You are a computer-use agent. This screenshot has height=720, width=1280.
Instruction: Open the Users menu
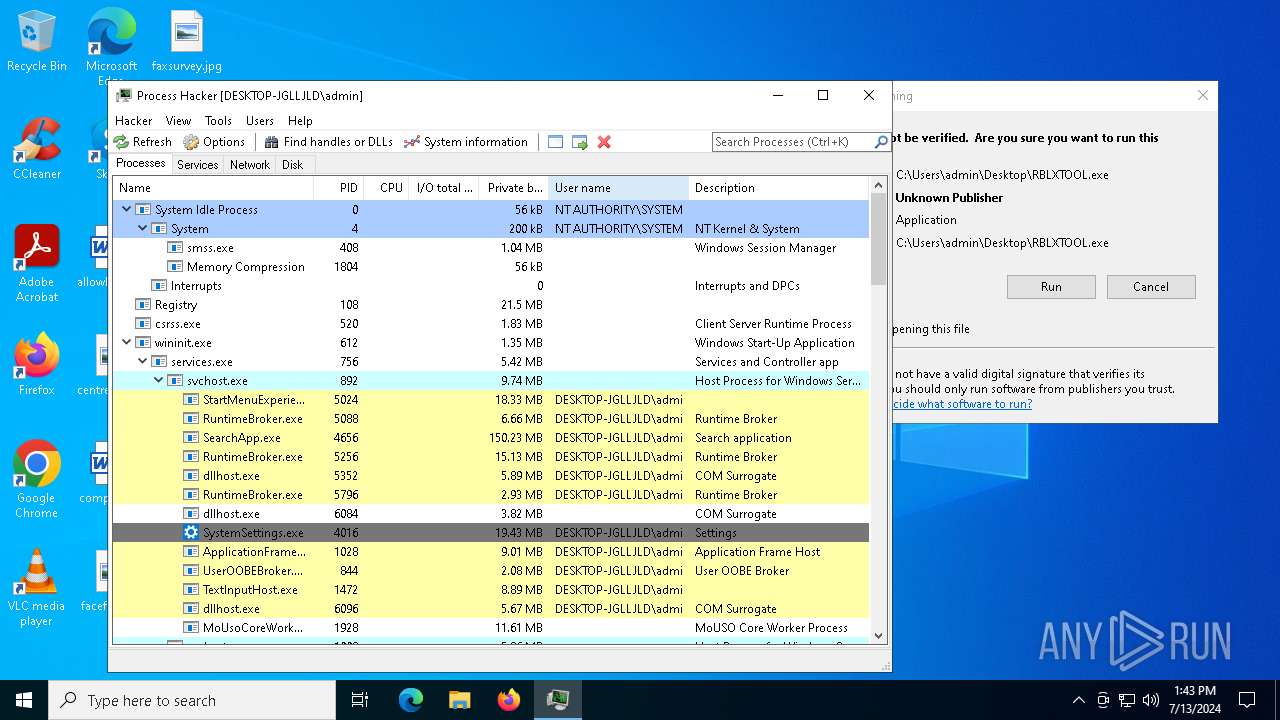(x=260, y=121)
